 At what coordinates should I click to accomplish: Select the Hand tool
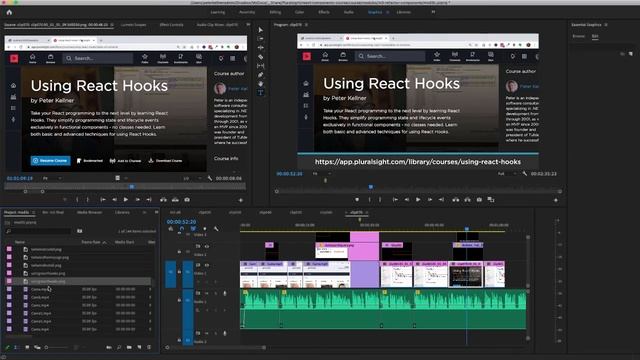(260, 84)
